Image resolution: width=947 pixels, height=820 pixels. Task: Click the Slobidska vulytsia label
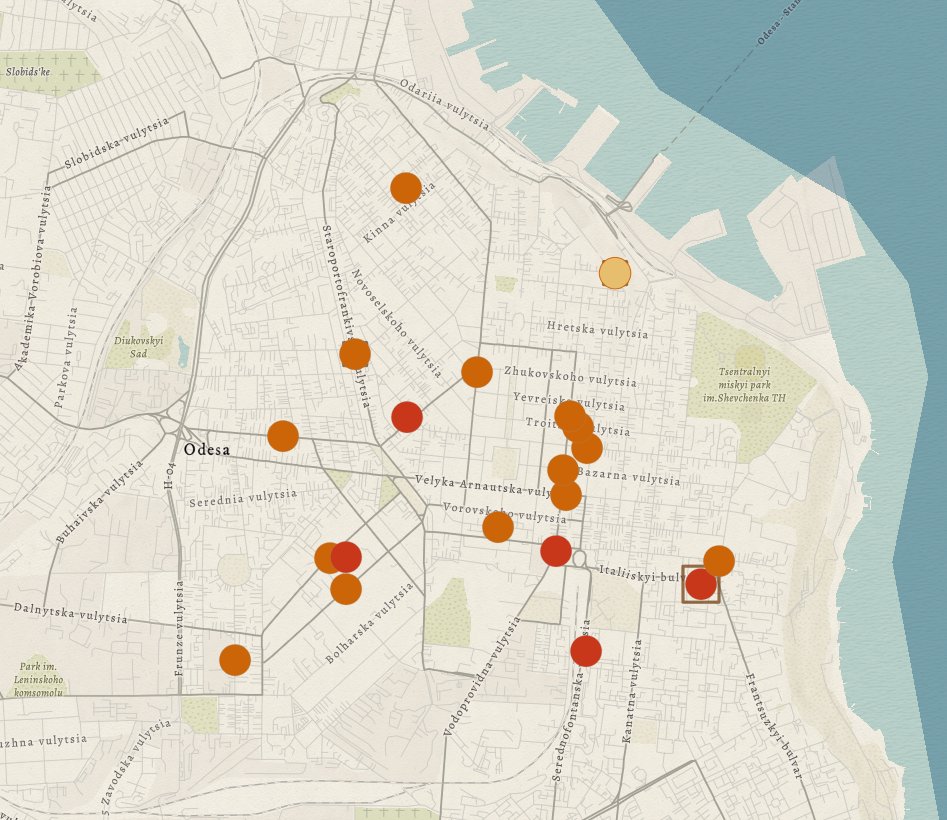[x=116, y=143]
